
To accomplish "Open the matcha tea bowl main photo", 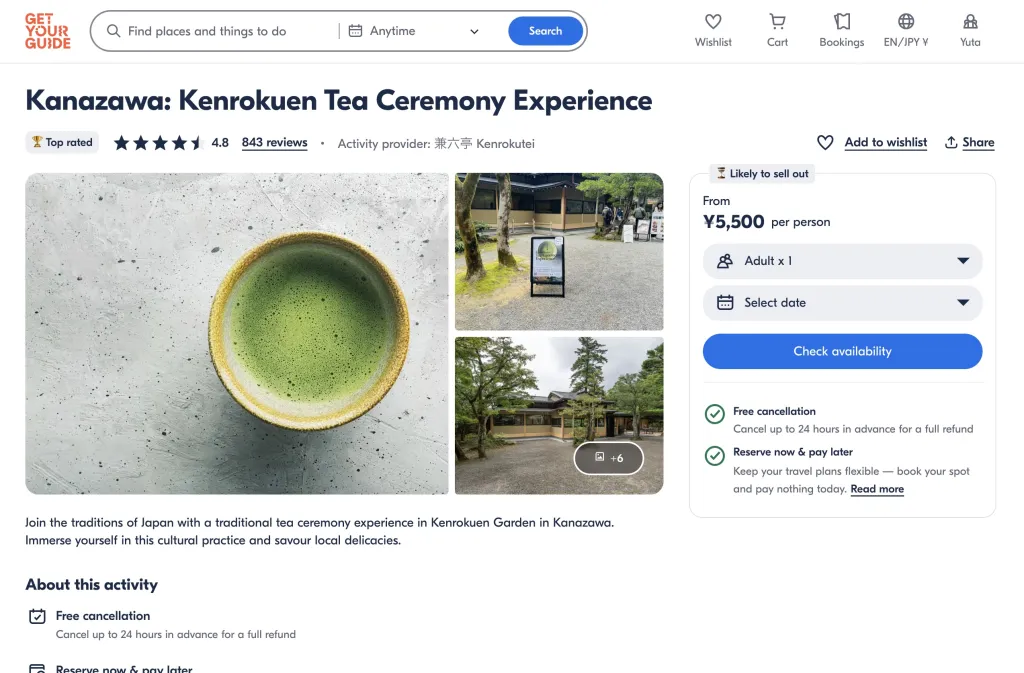I will click(x=237, y=333).
